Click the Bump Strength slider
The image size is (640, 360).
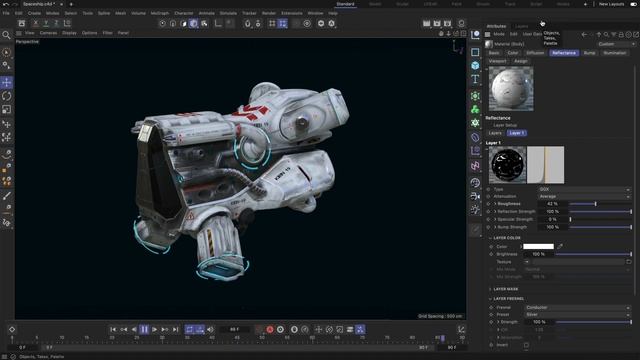pos(600,227)
